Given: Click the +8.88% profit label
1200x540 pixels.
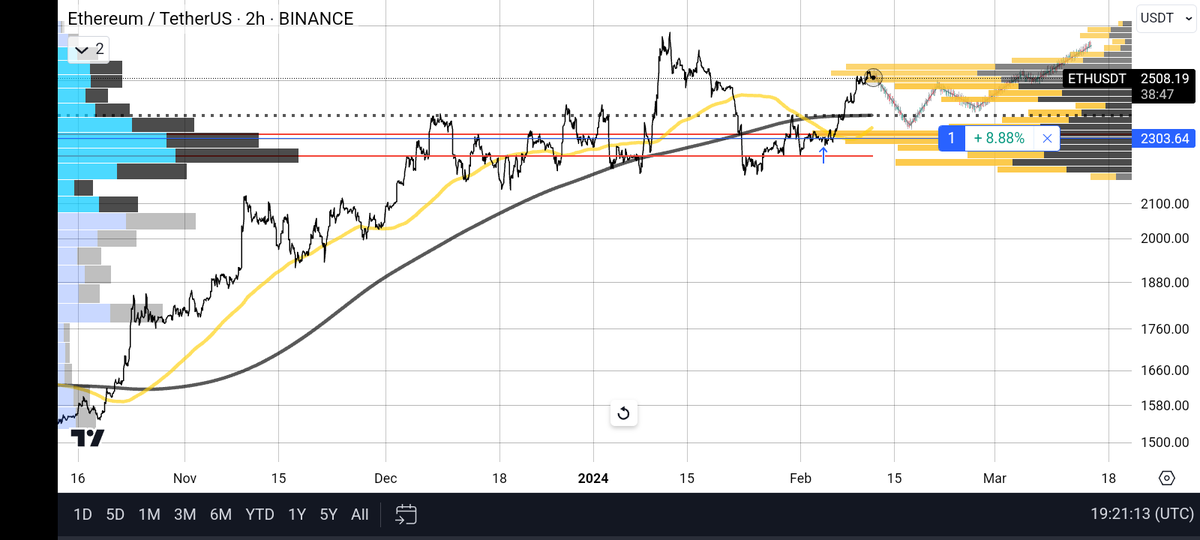Looking at the screenshot, I should point(999,138).
